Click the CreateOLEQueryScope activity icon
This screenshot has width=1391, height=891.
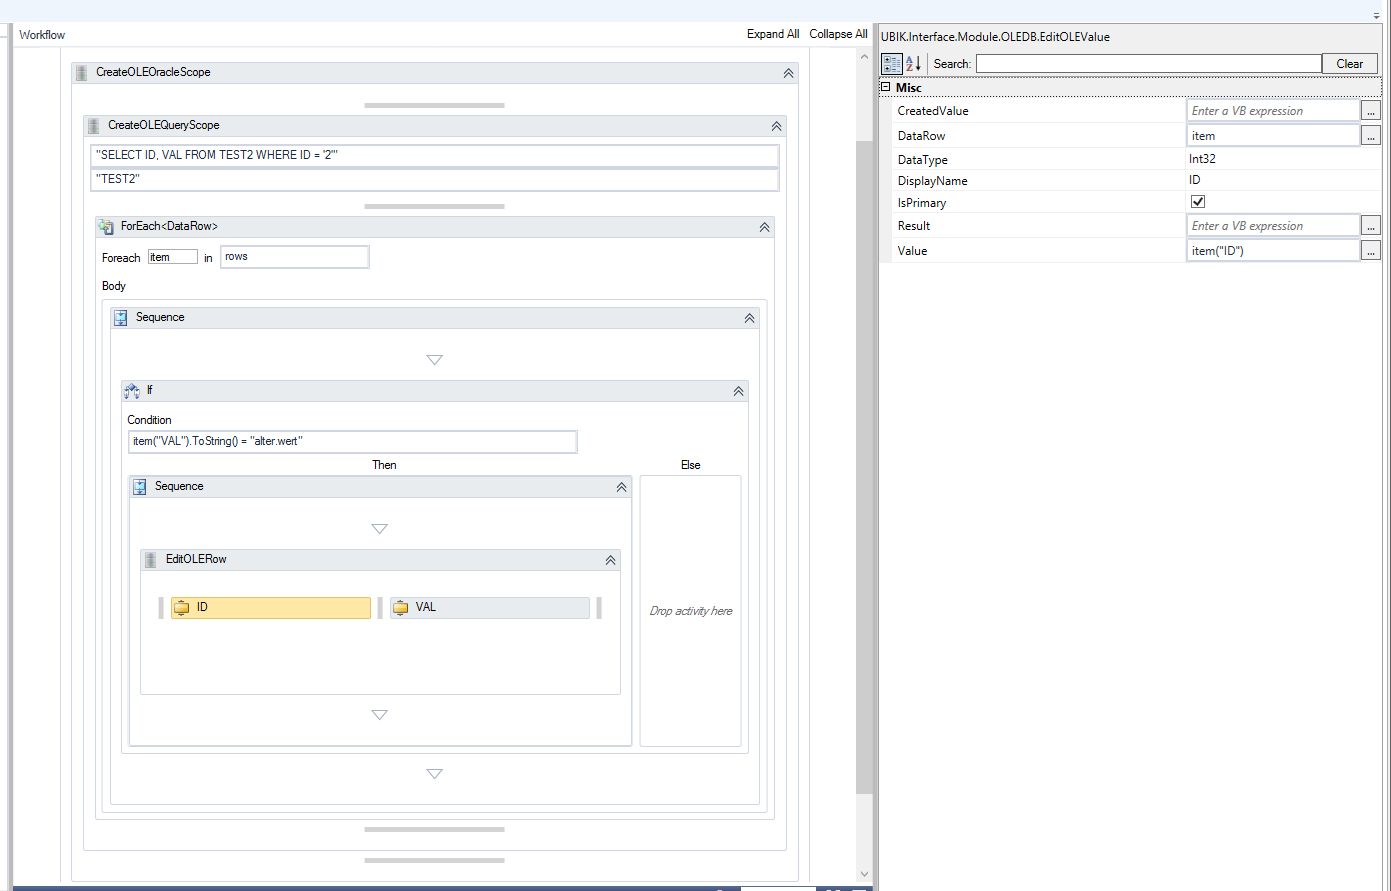[x=94, y=126]
